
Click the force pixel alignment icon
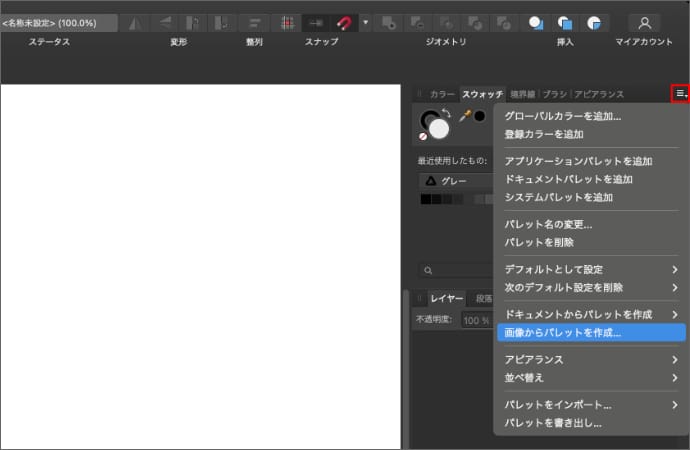pos(288,22)
